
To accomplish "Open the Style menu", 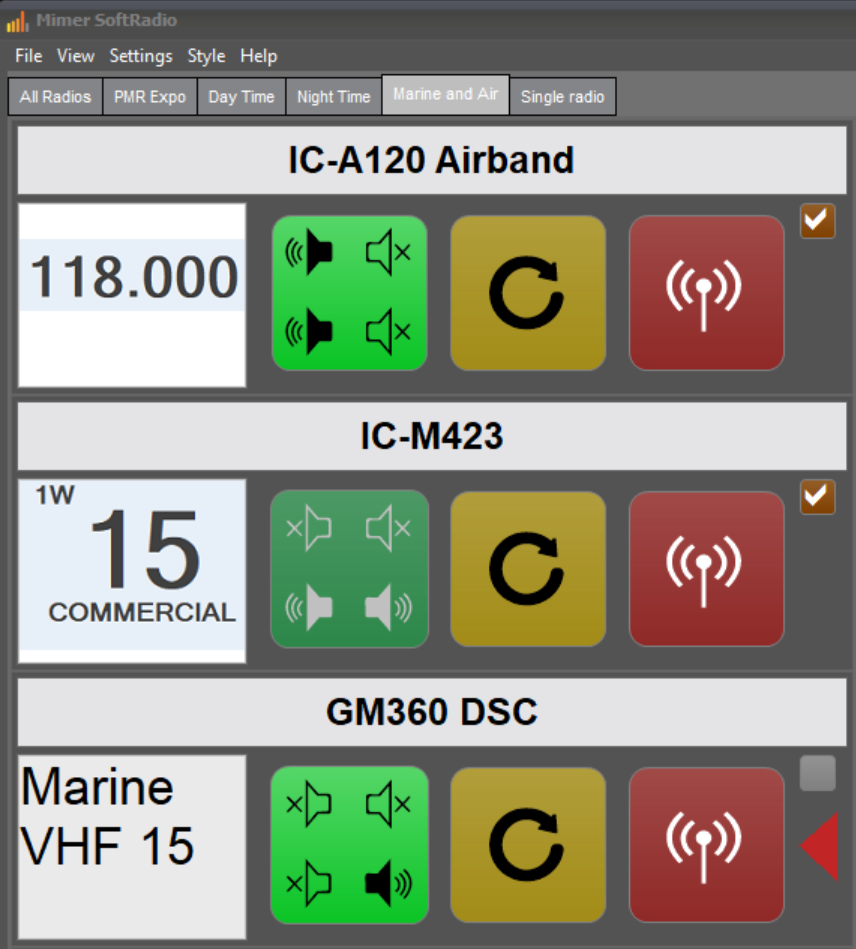I will 206,56.
